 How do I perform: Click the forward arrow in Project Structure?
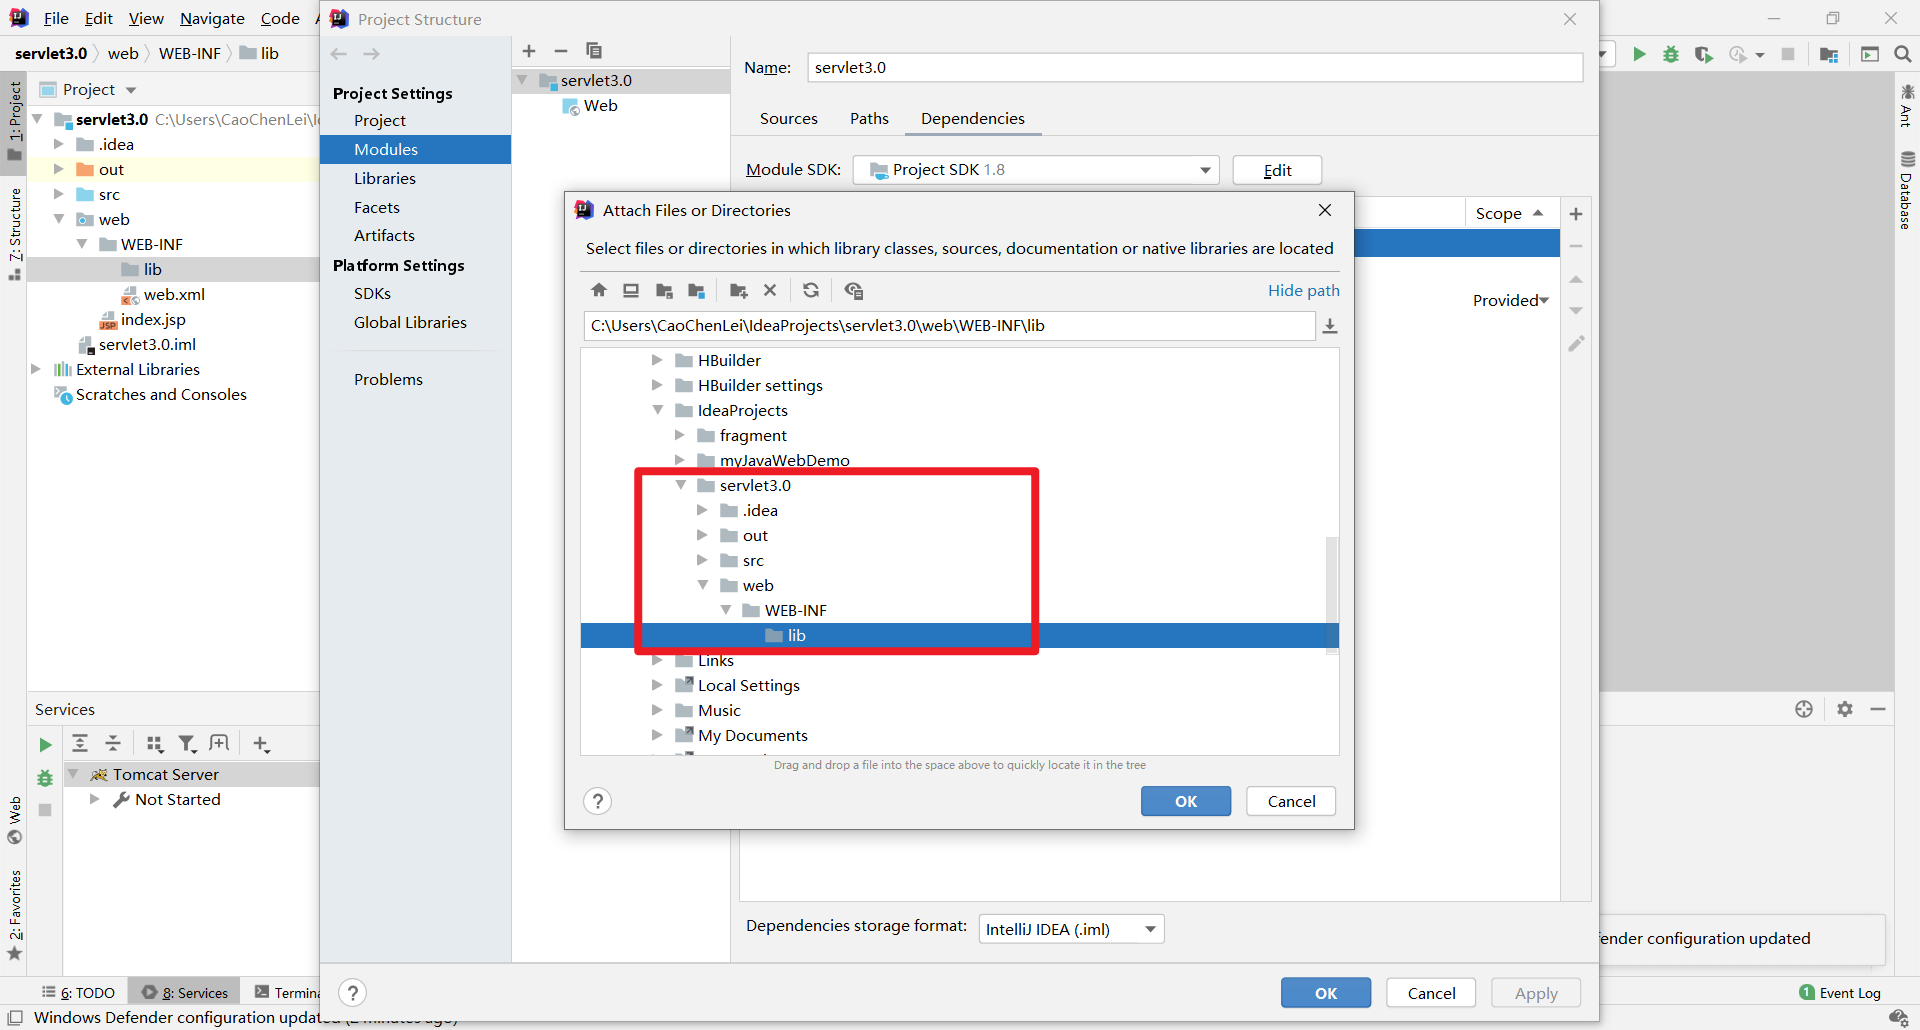point(371,54)
